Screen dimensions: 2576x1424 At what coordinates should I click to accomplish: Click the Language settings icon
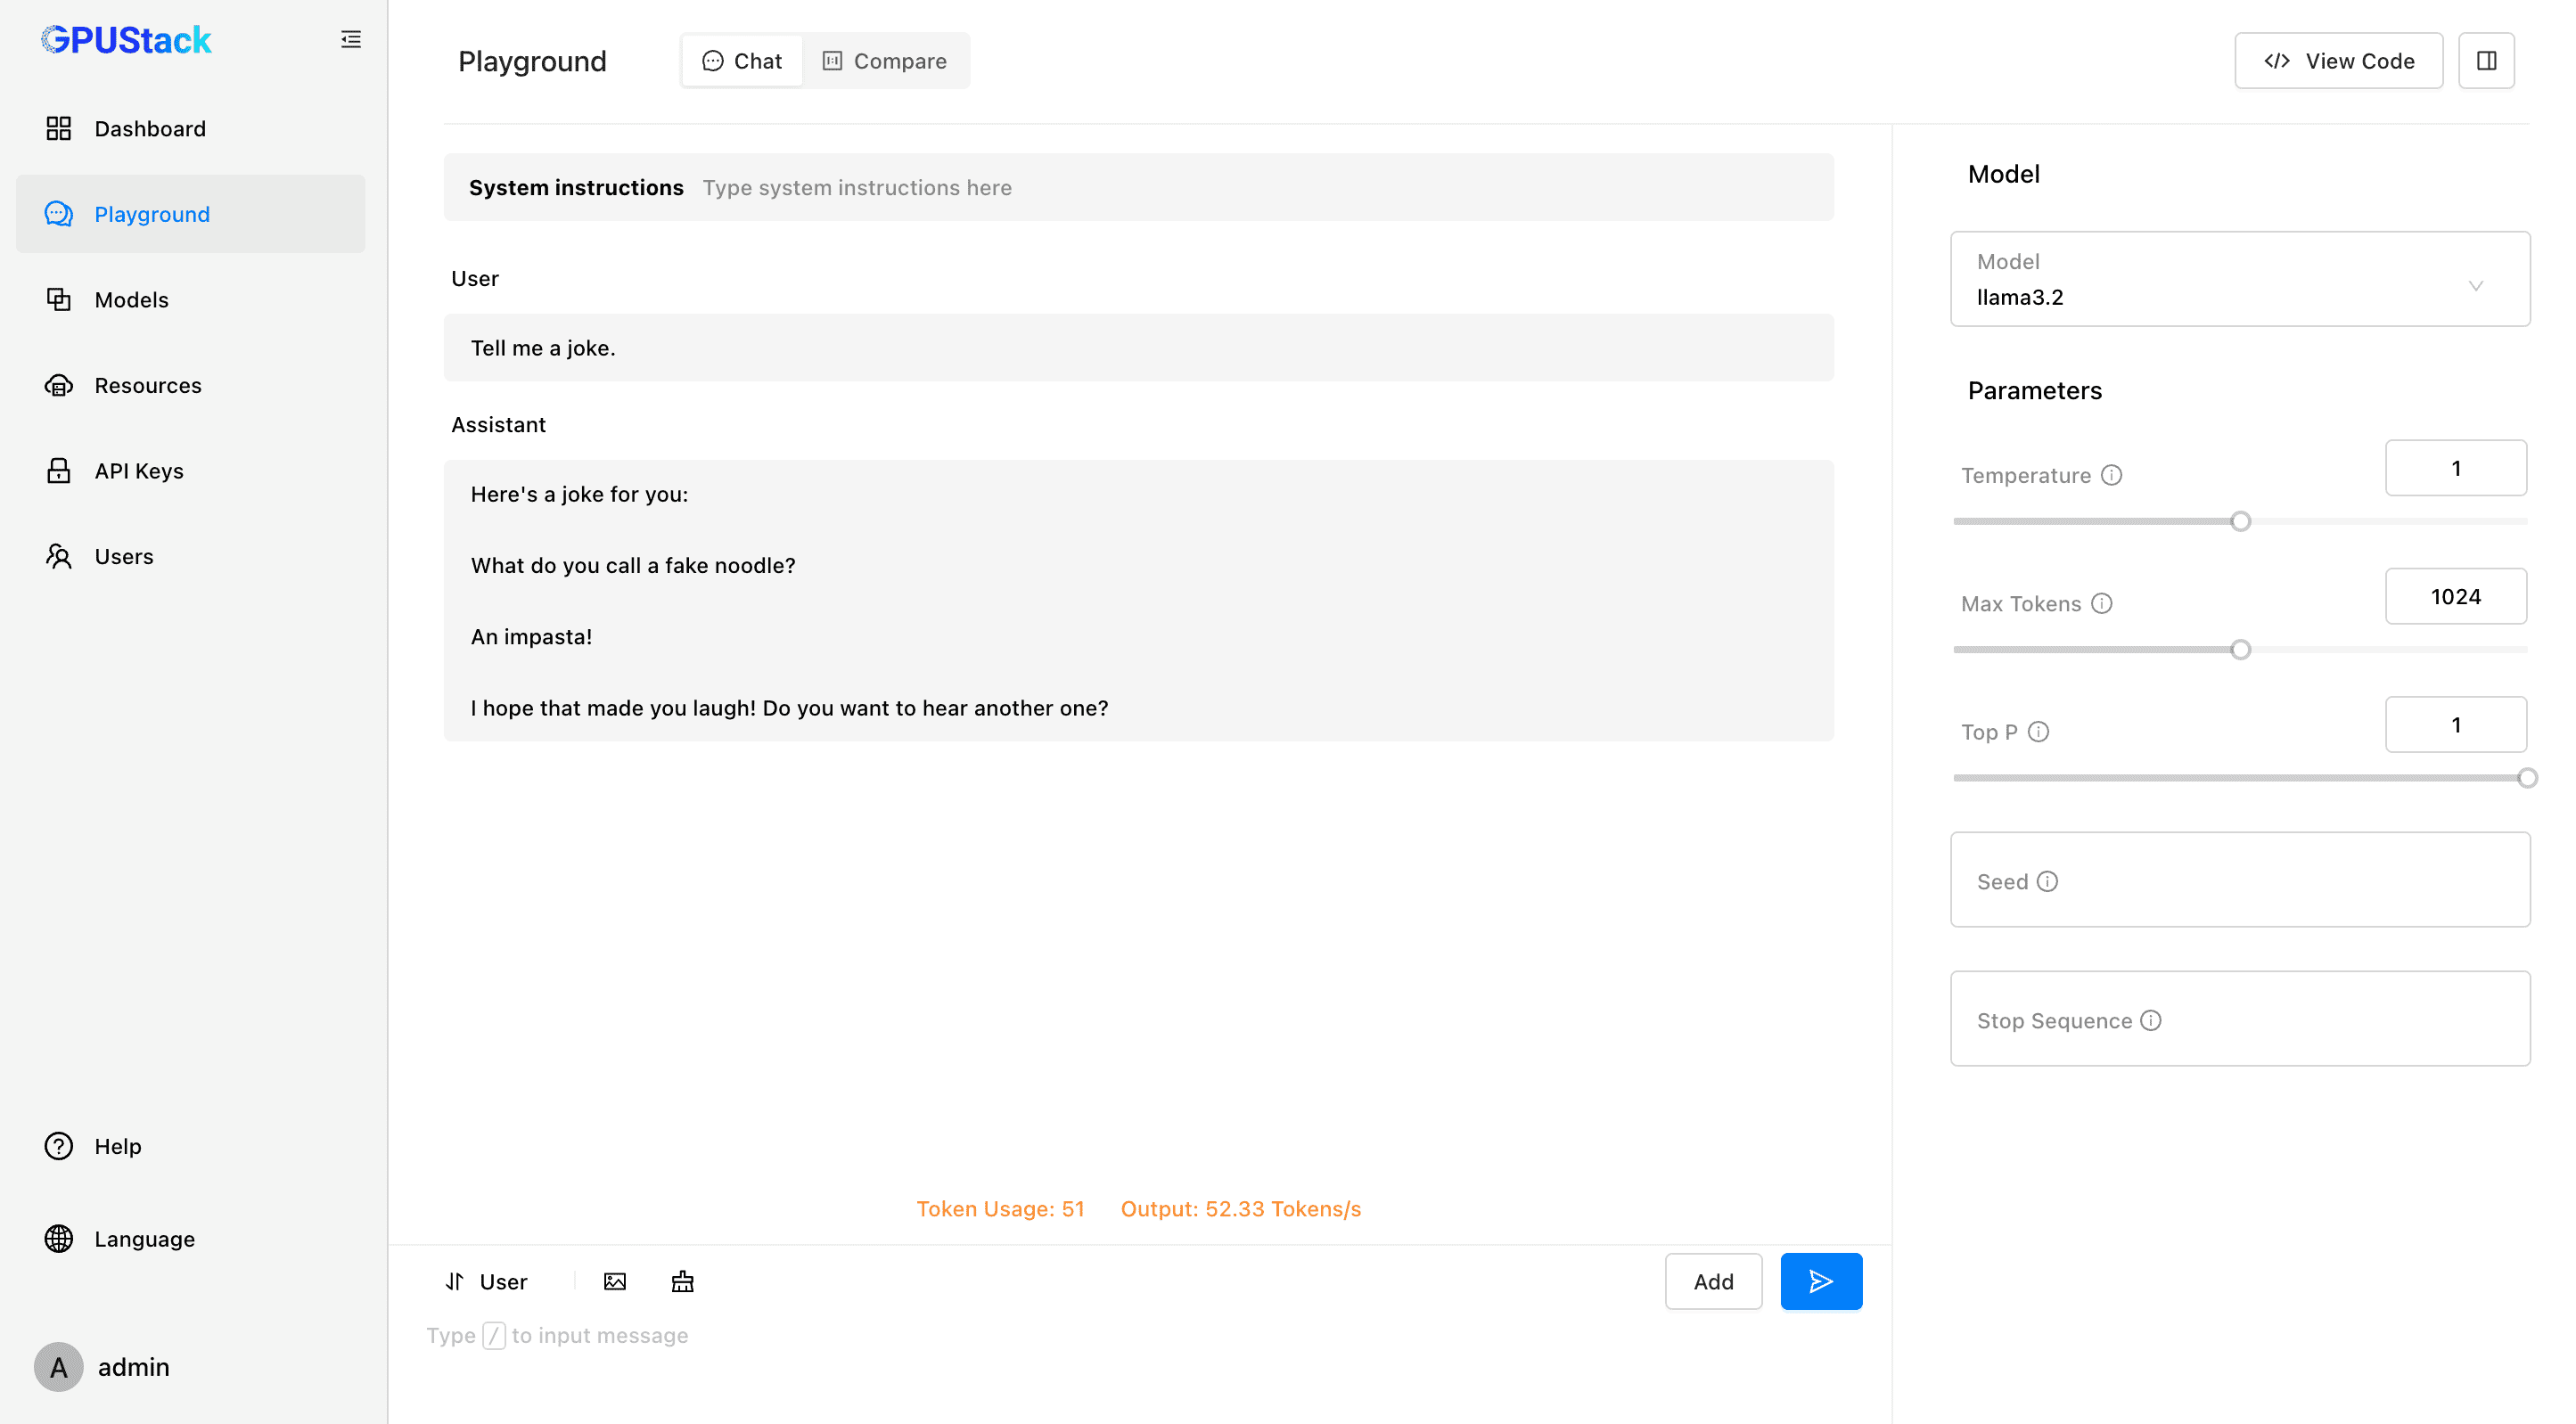coord(58,1240)
